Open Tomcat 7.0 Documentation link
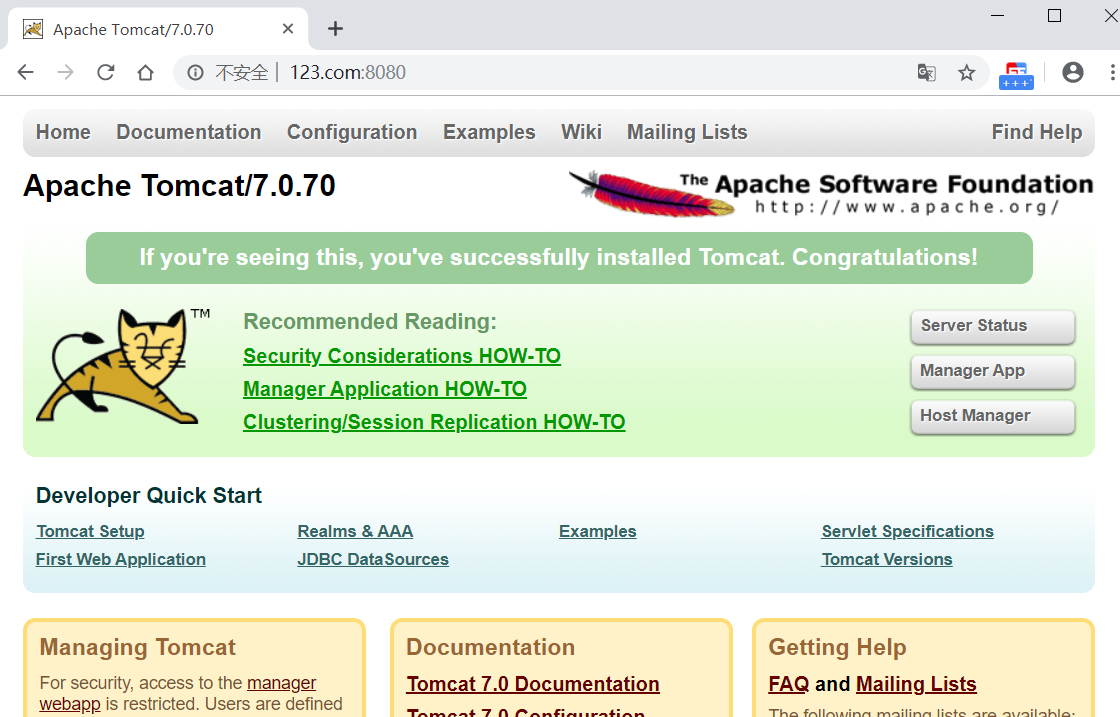1120x717 pixels. [x=533, y=684]
